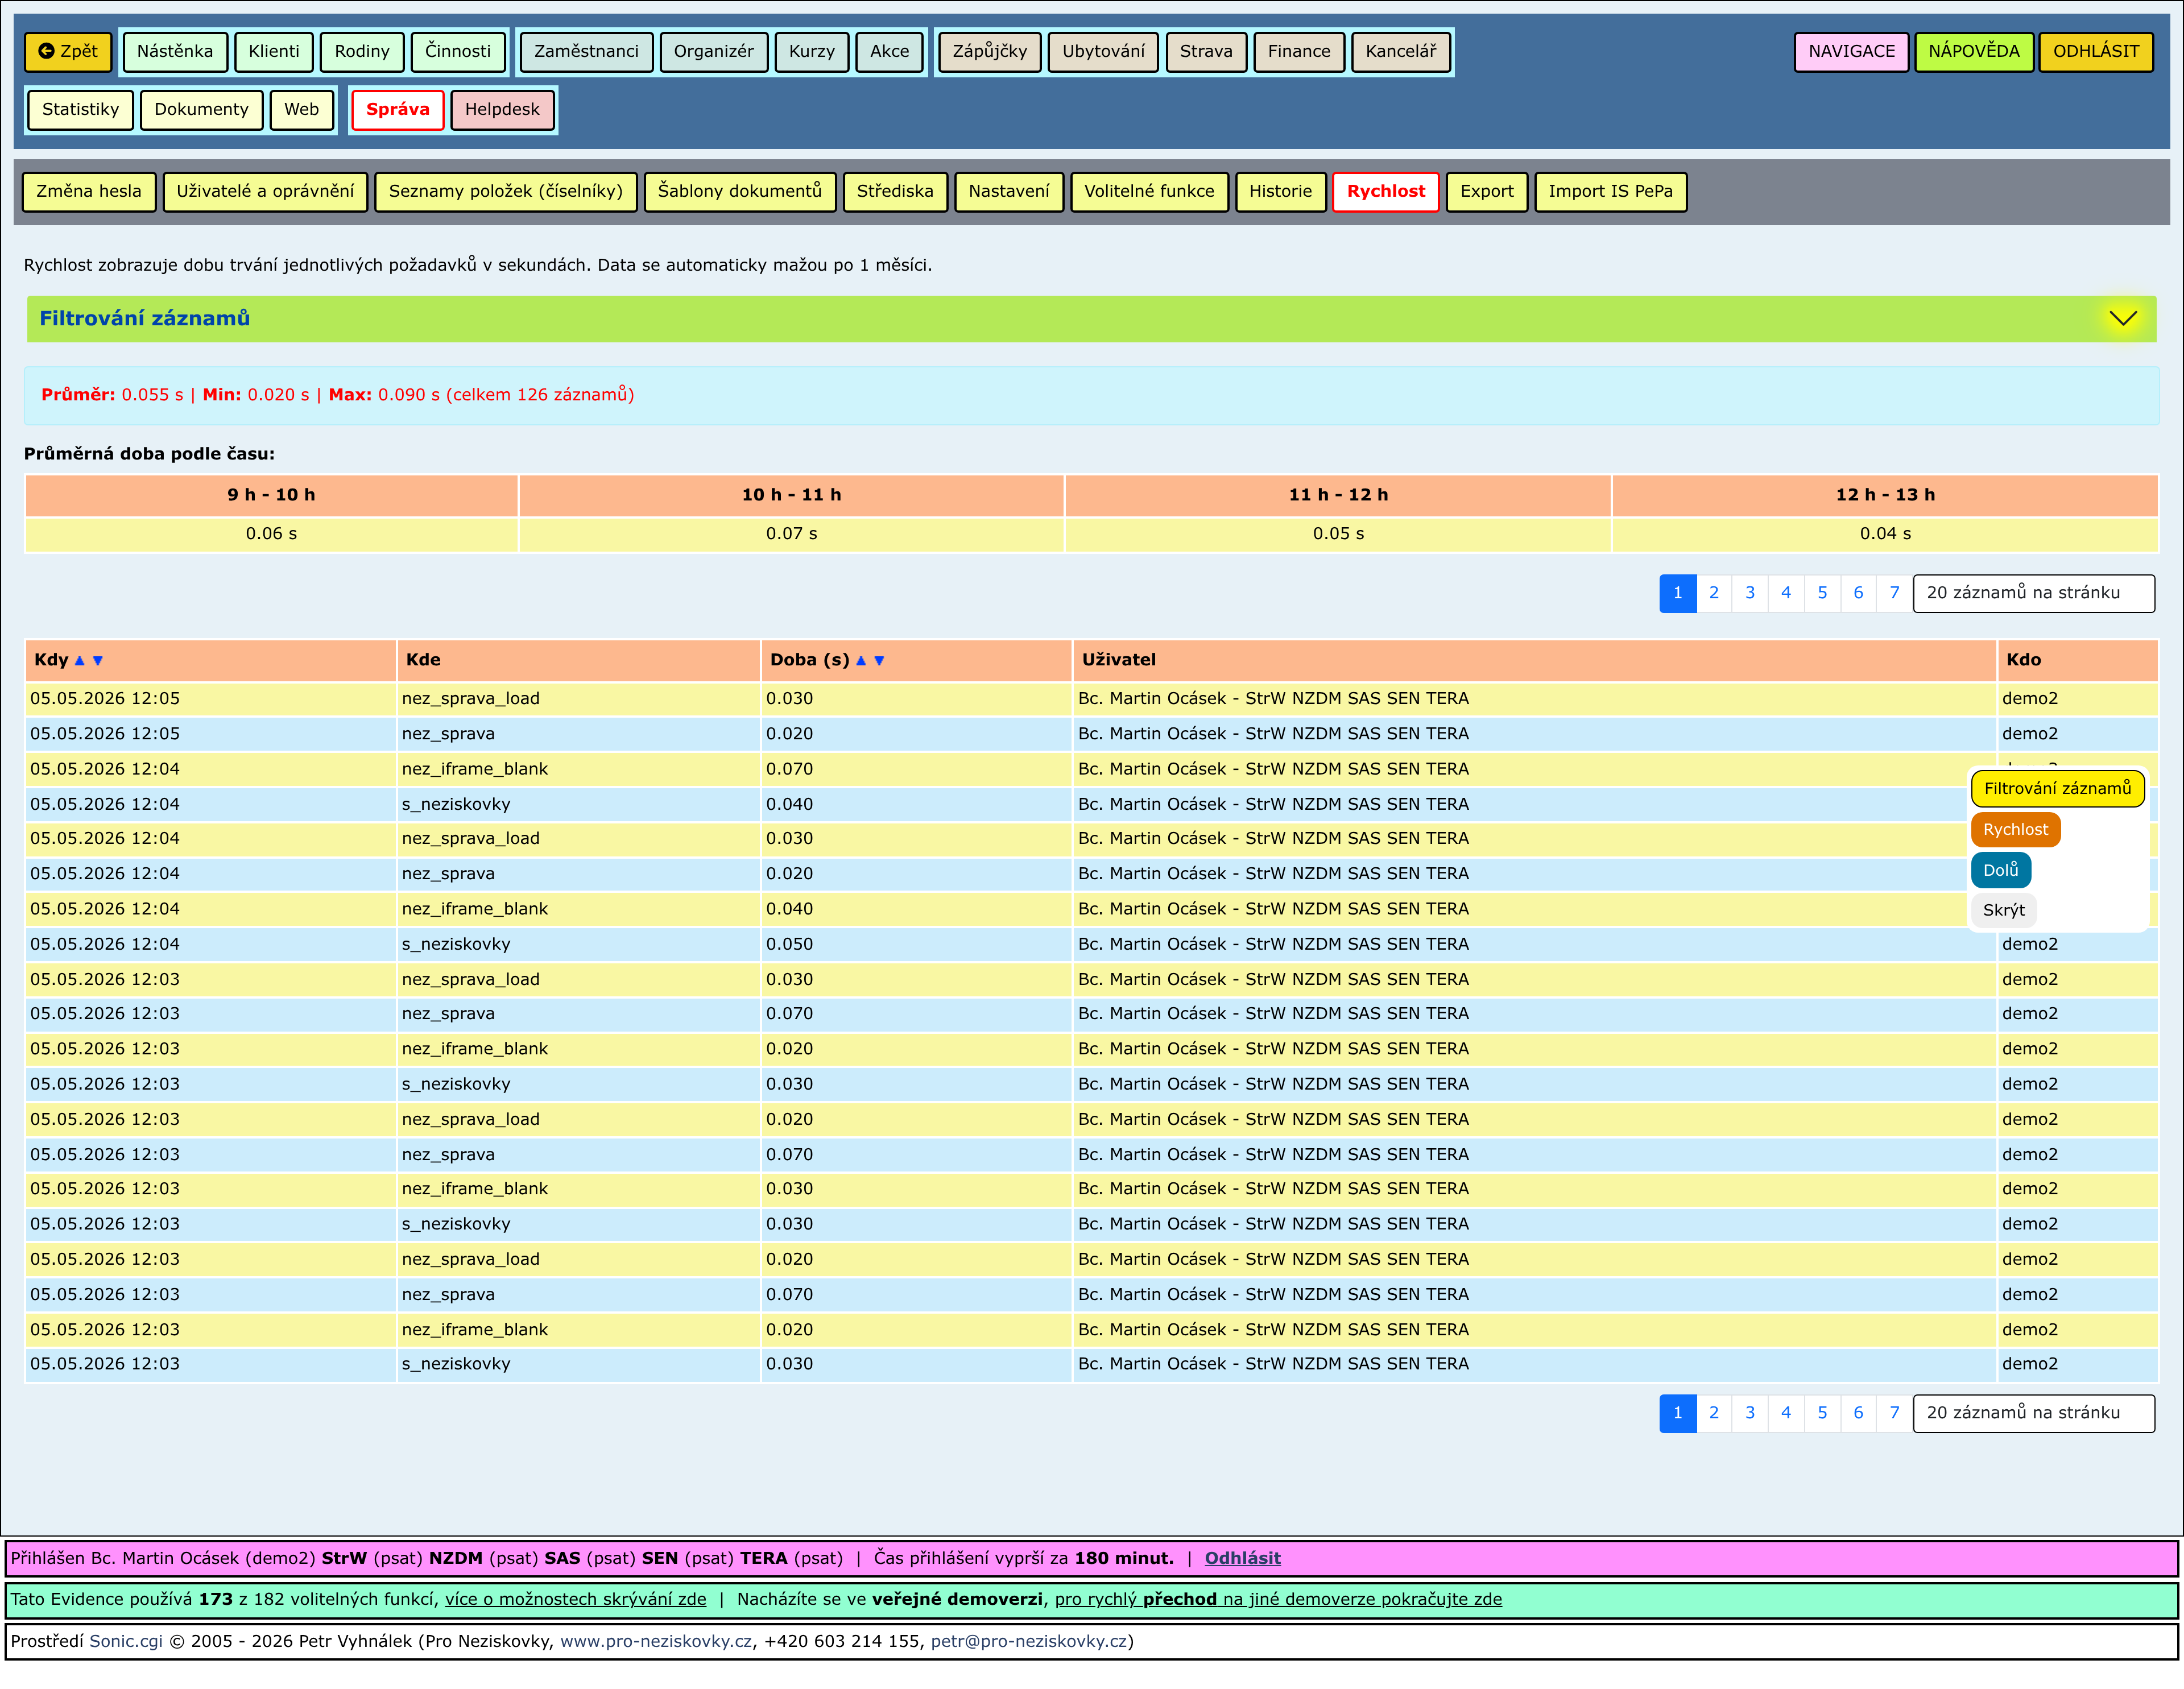The image size is (2184, 1689).
Task: Open NÁPOVĚDA help button
Action: (1973, 51)
